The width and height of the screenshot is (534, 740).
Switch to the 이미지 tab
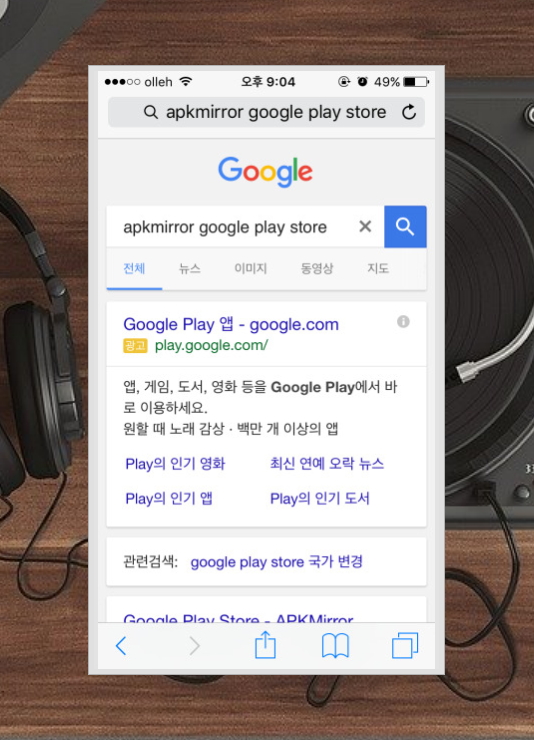[250, 269]
